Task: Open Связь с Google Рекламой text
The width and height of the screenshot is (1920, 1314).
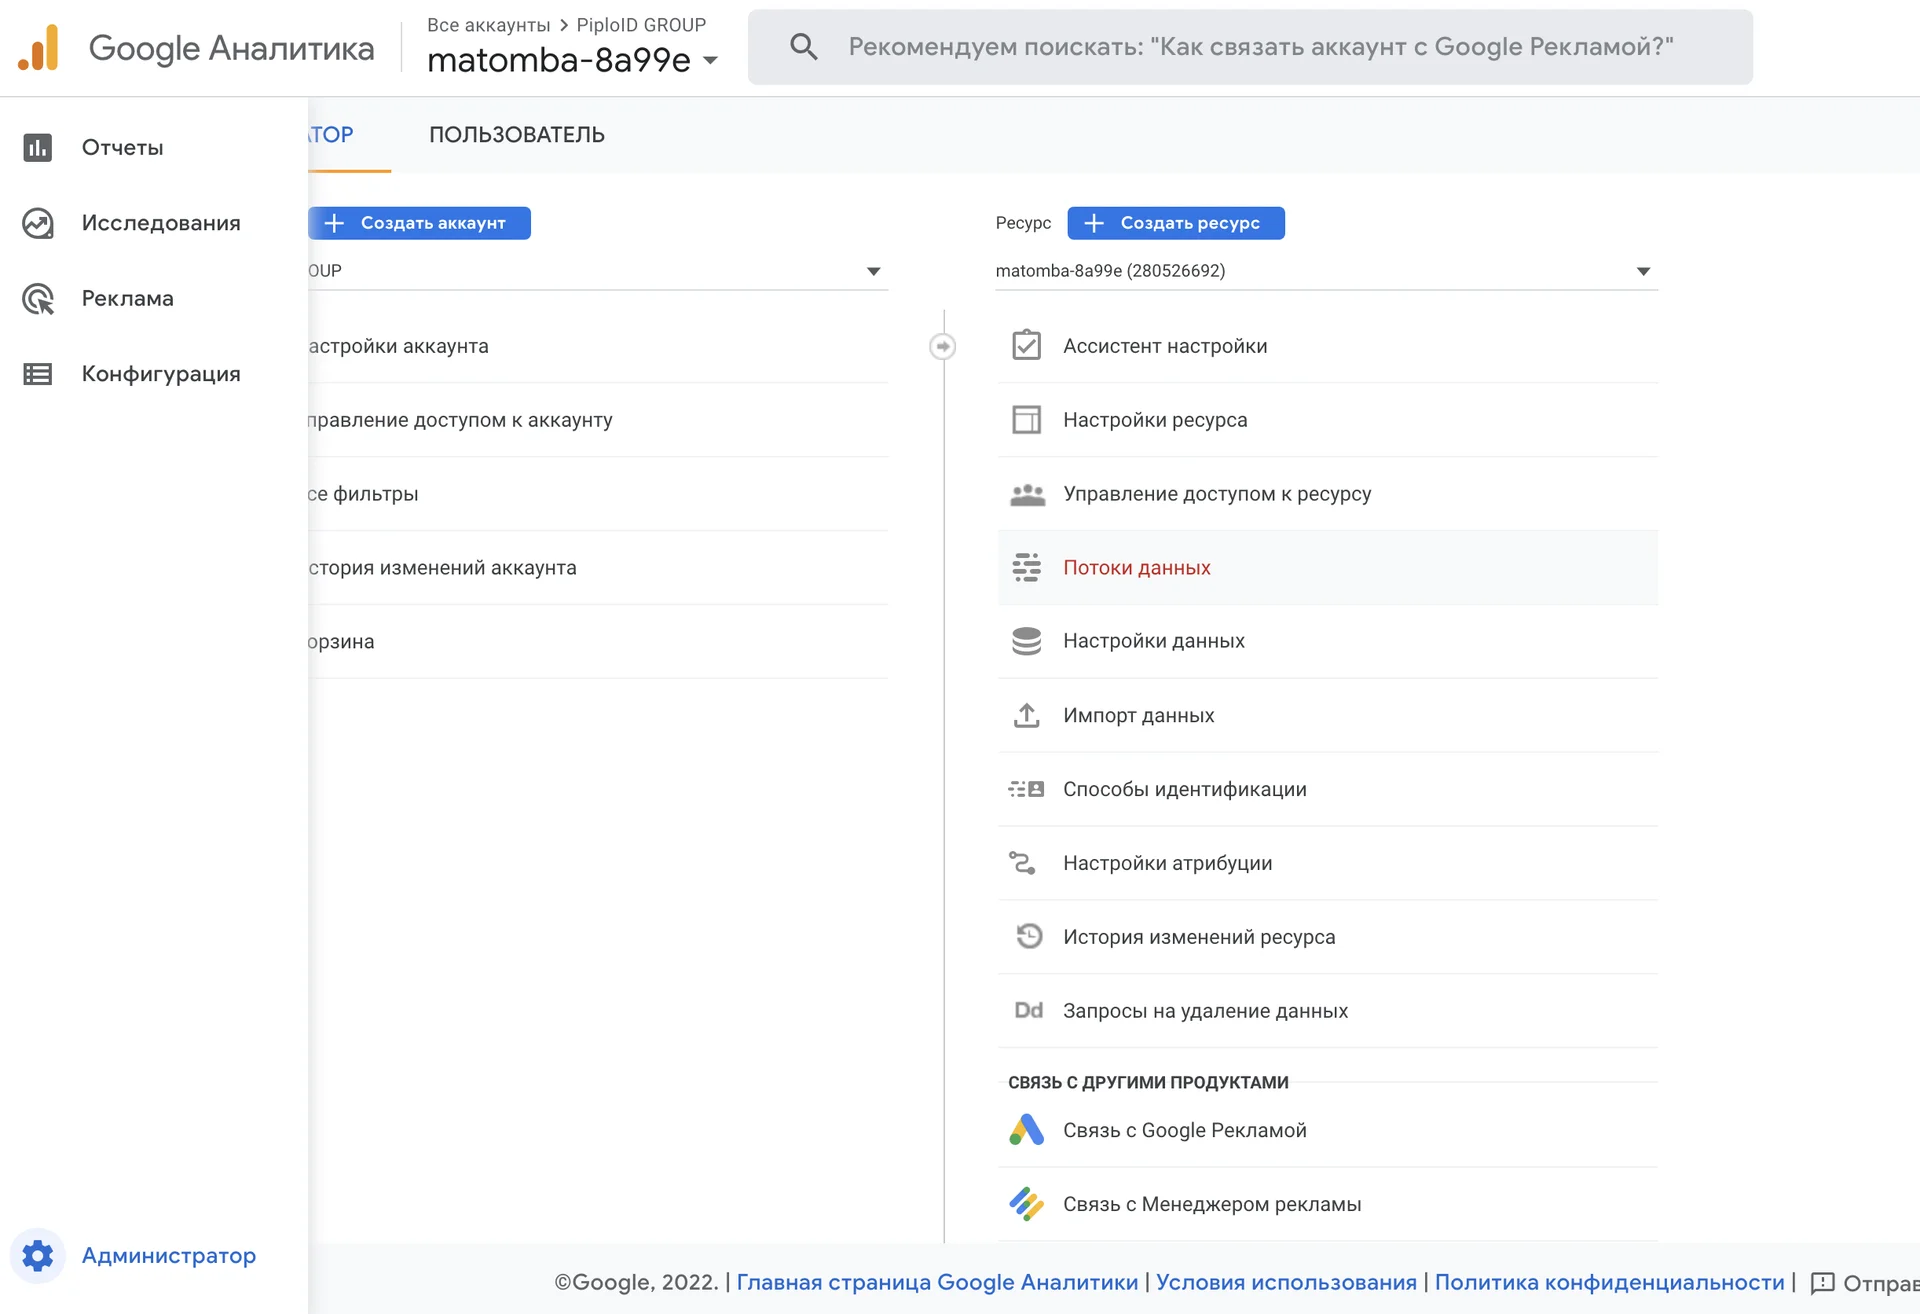Action: coord(1185,1130)
